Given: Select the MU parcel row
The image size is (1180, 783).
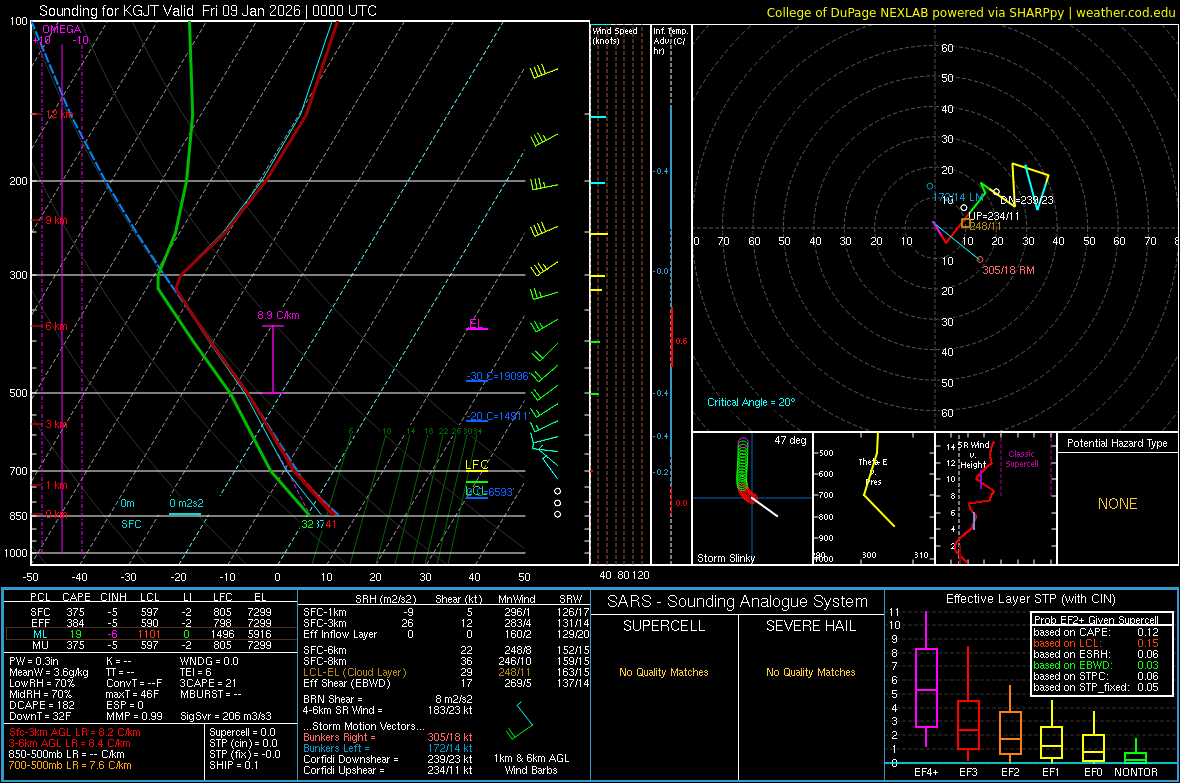Looking at the screenshot, I should 150,644.
